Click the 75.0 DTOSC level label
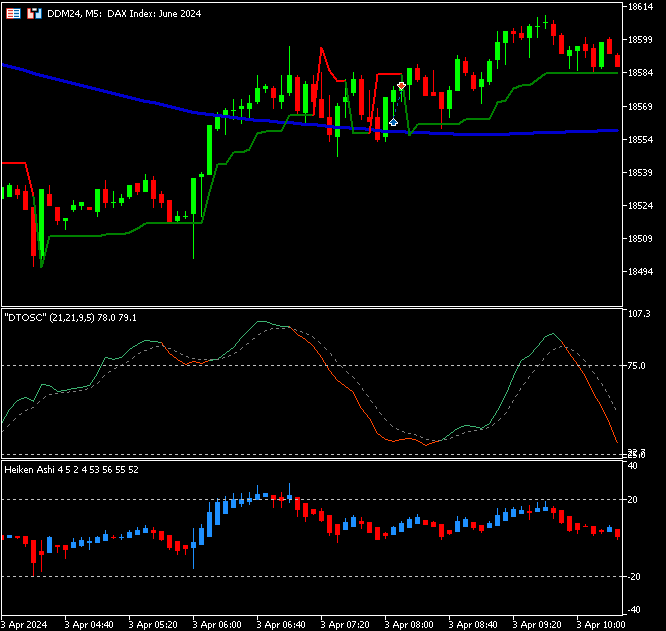The image size is (666, 631). (x=636, y=366)
